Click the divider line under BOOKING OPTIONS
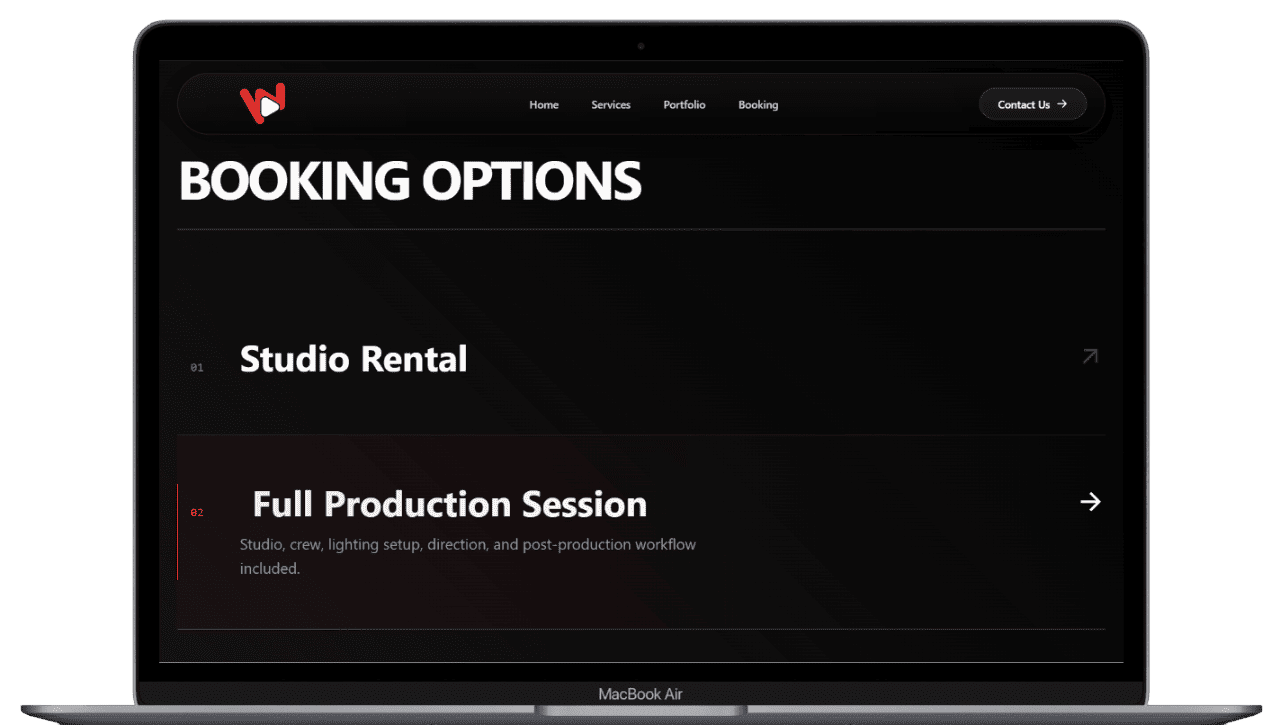1280x725 pixels. click(x=640, y=230)
